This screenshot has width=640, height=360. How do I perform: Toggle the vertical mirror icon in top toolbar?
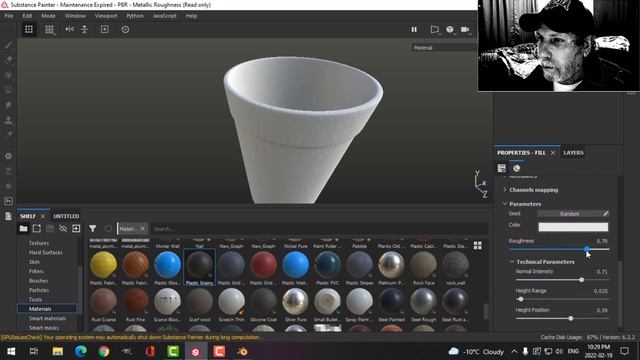point(84,29)
